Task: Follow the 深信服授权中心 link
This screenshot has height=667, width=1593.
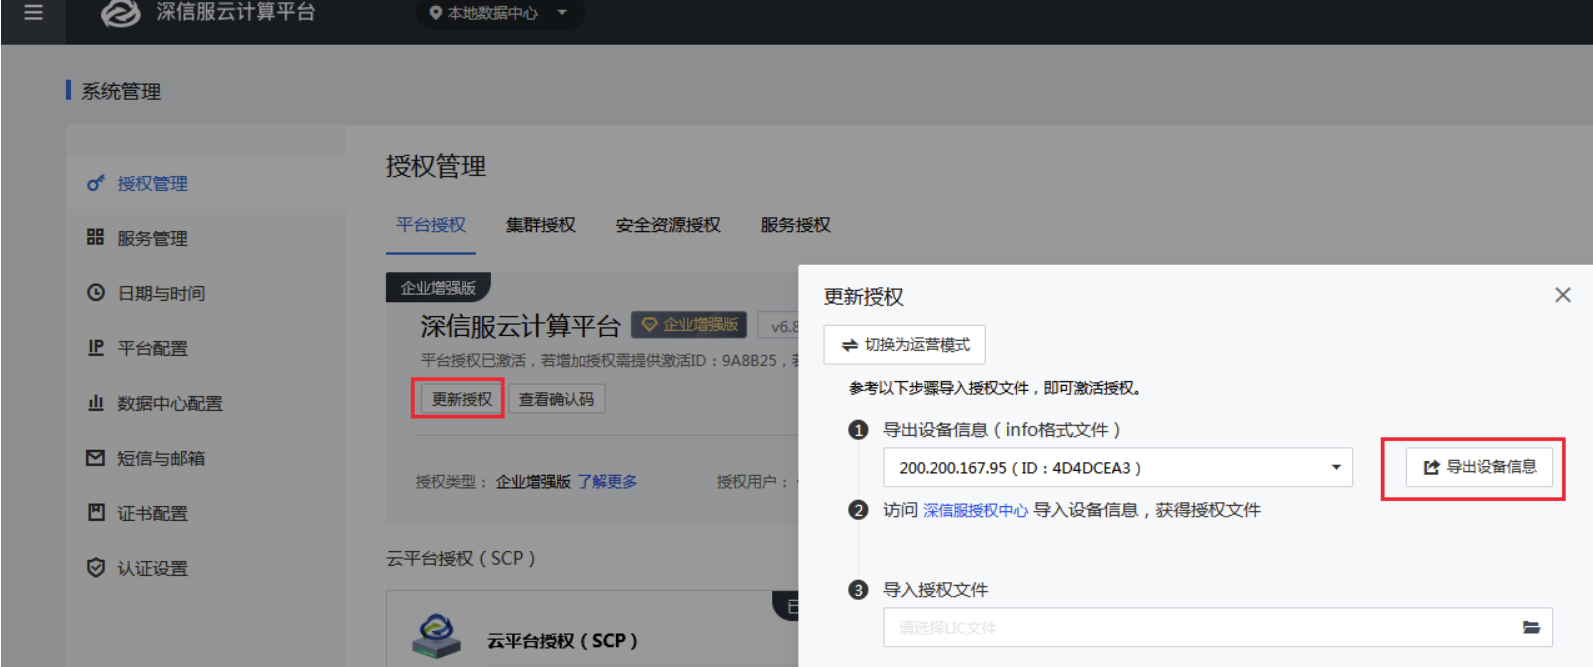Action: 975,511
